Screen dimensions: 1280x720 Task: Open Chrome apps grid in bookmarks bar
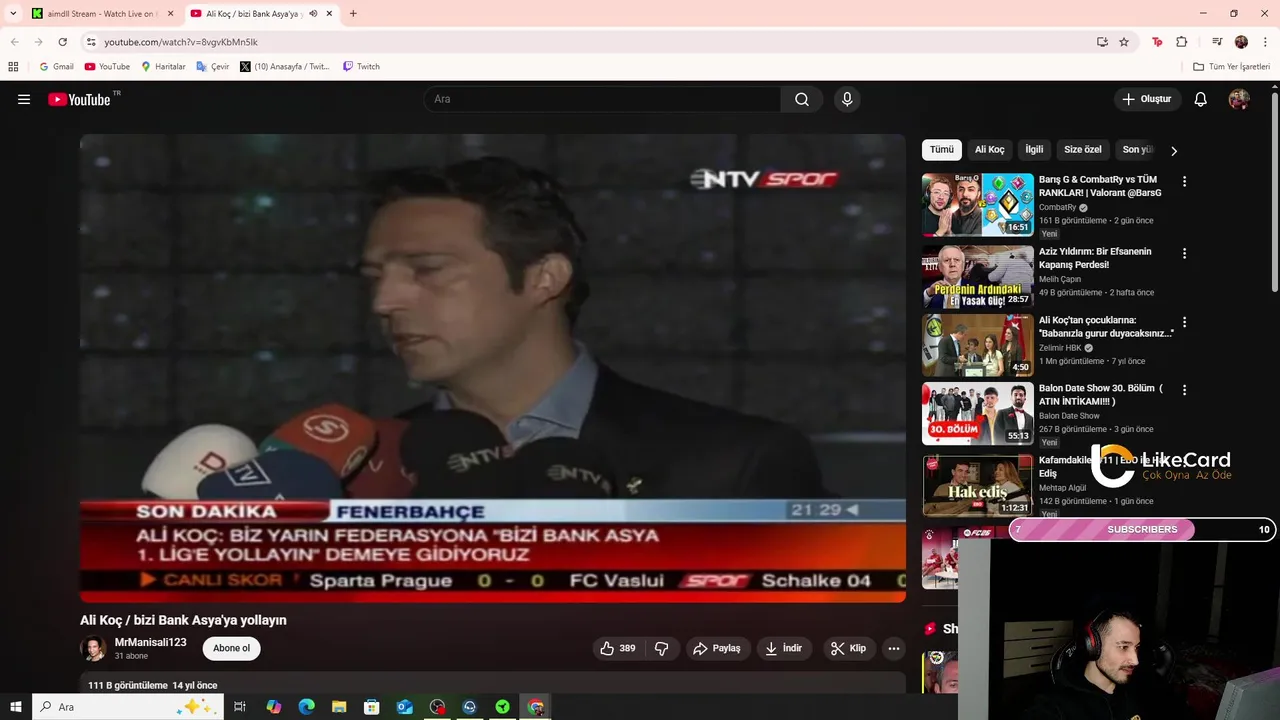[x=13, y=66]
